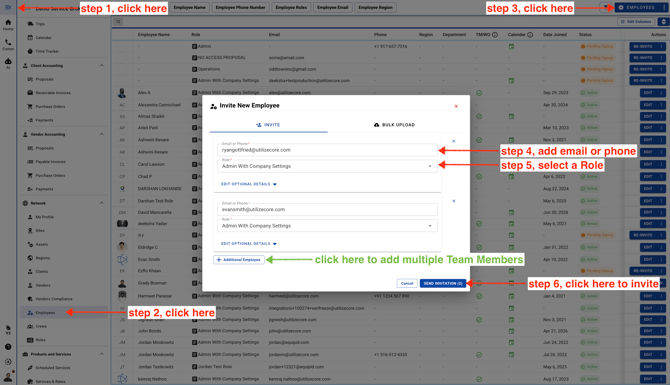Click the sort arrows icon beside Edit Columns
This screenshot has height=385, width=670.
(663, 21)
